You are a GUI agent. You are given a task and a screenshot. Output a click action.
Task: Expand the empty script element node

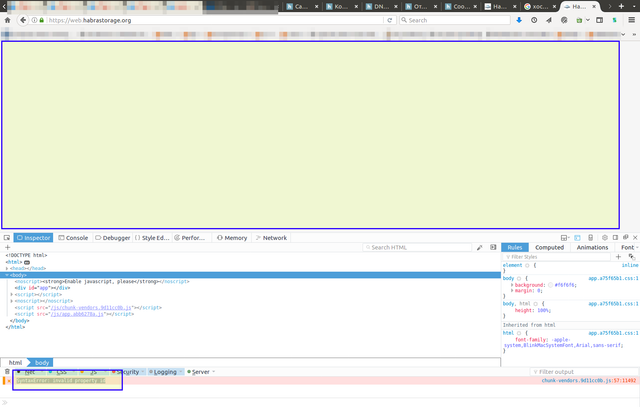11,294
